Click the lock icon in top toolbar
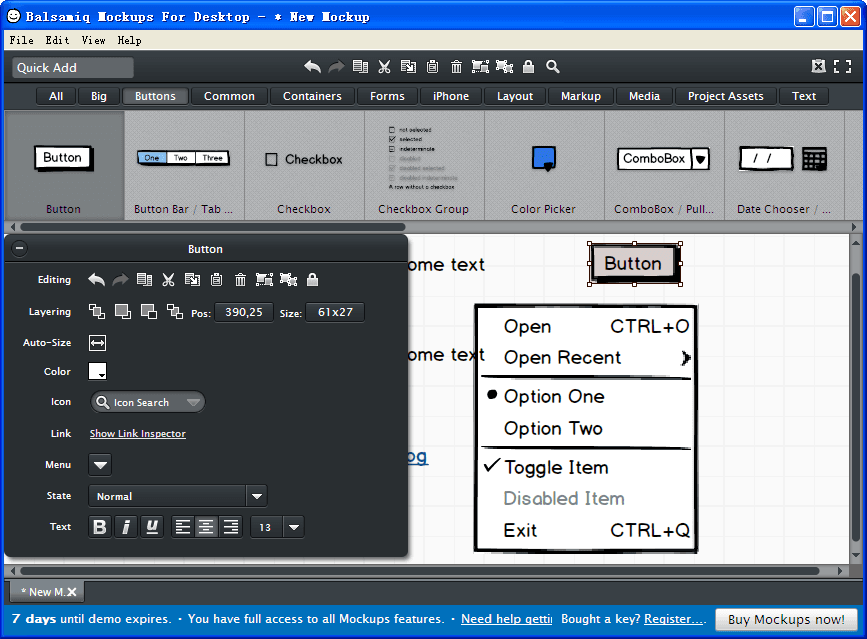The height and width of the screenshot is (639, 867). [x=528, y=67]
